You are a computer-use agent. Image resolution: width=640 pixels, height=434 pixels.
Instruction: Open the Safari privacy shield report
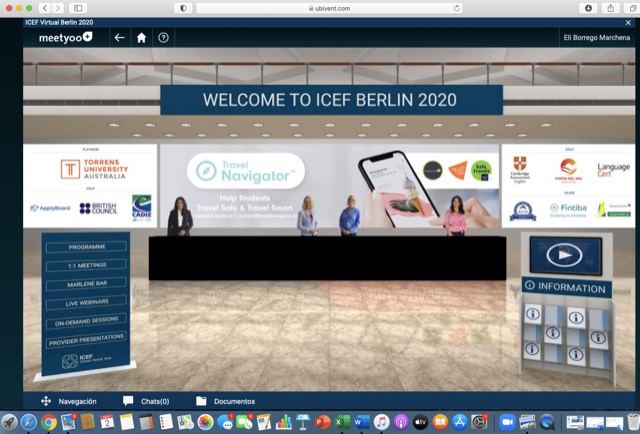coord(183,8)
